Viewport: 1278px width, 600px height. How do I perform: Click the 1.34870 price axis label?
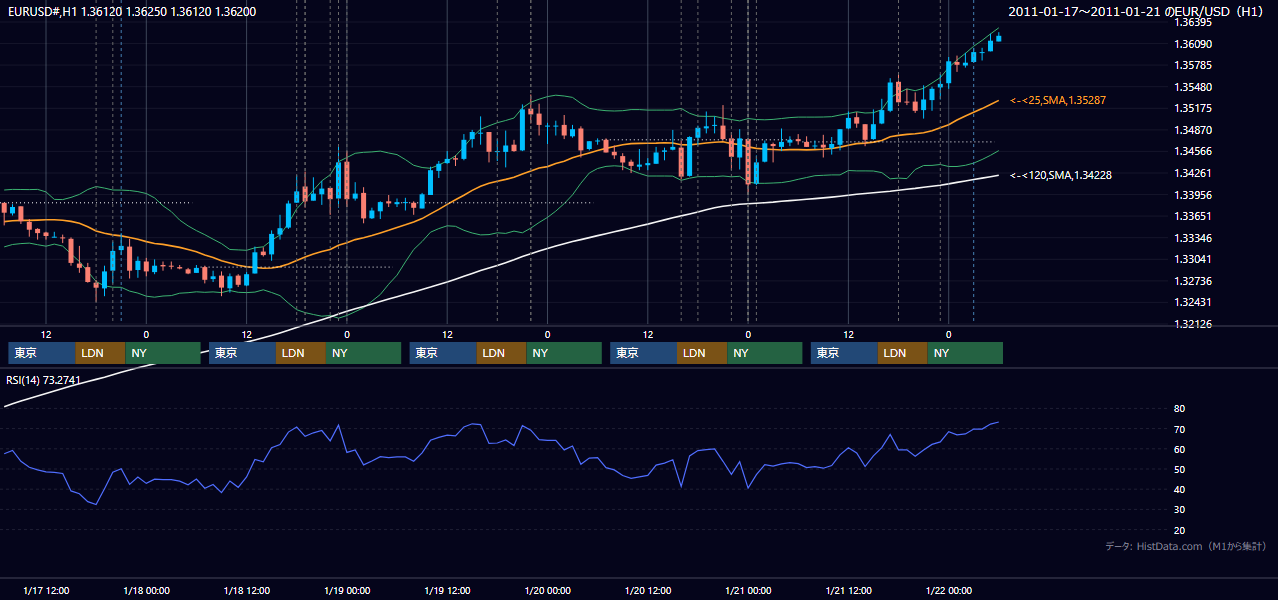(1192, 130)
